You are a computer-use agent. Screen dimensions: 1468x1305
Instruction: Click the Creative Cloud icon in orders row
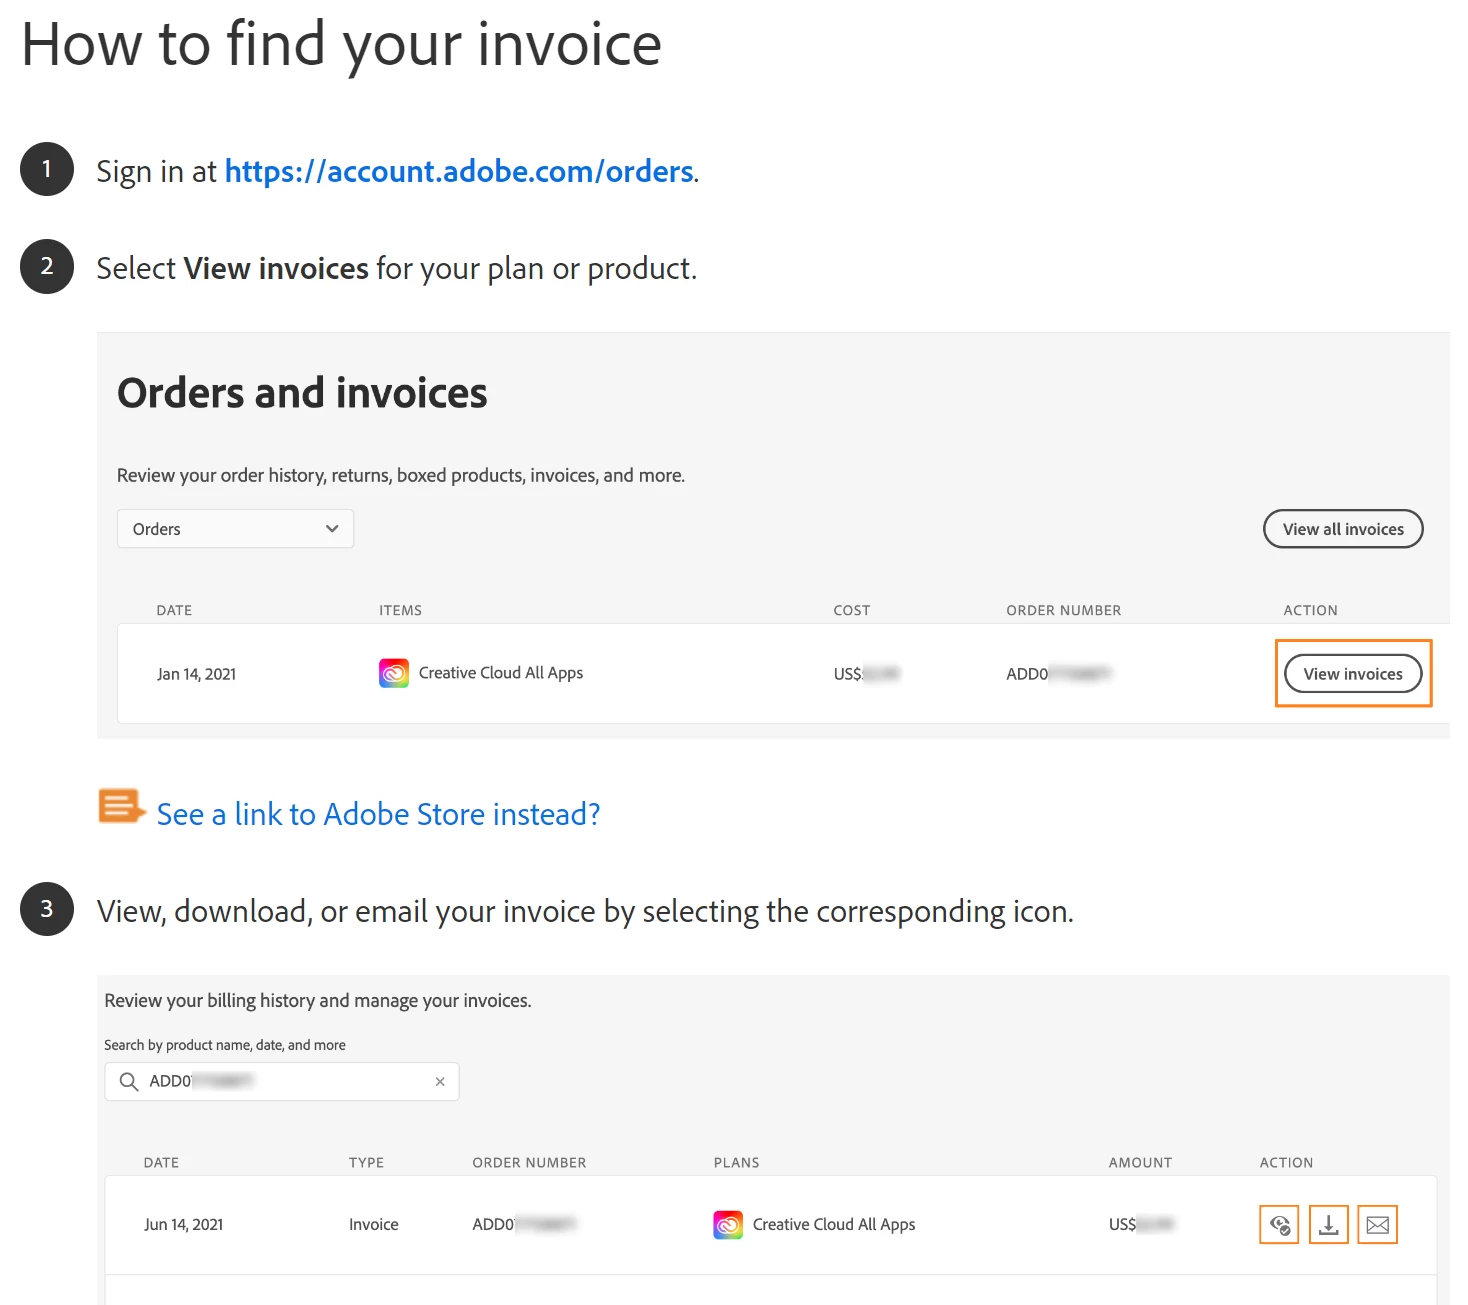click(394, 673)
